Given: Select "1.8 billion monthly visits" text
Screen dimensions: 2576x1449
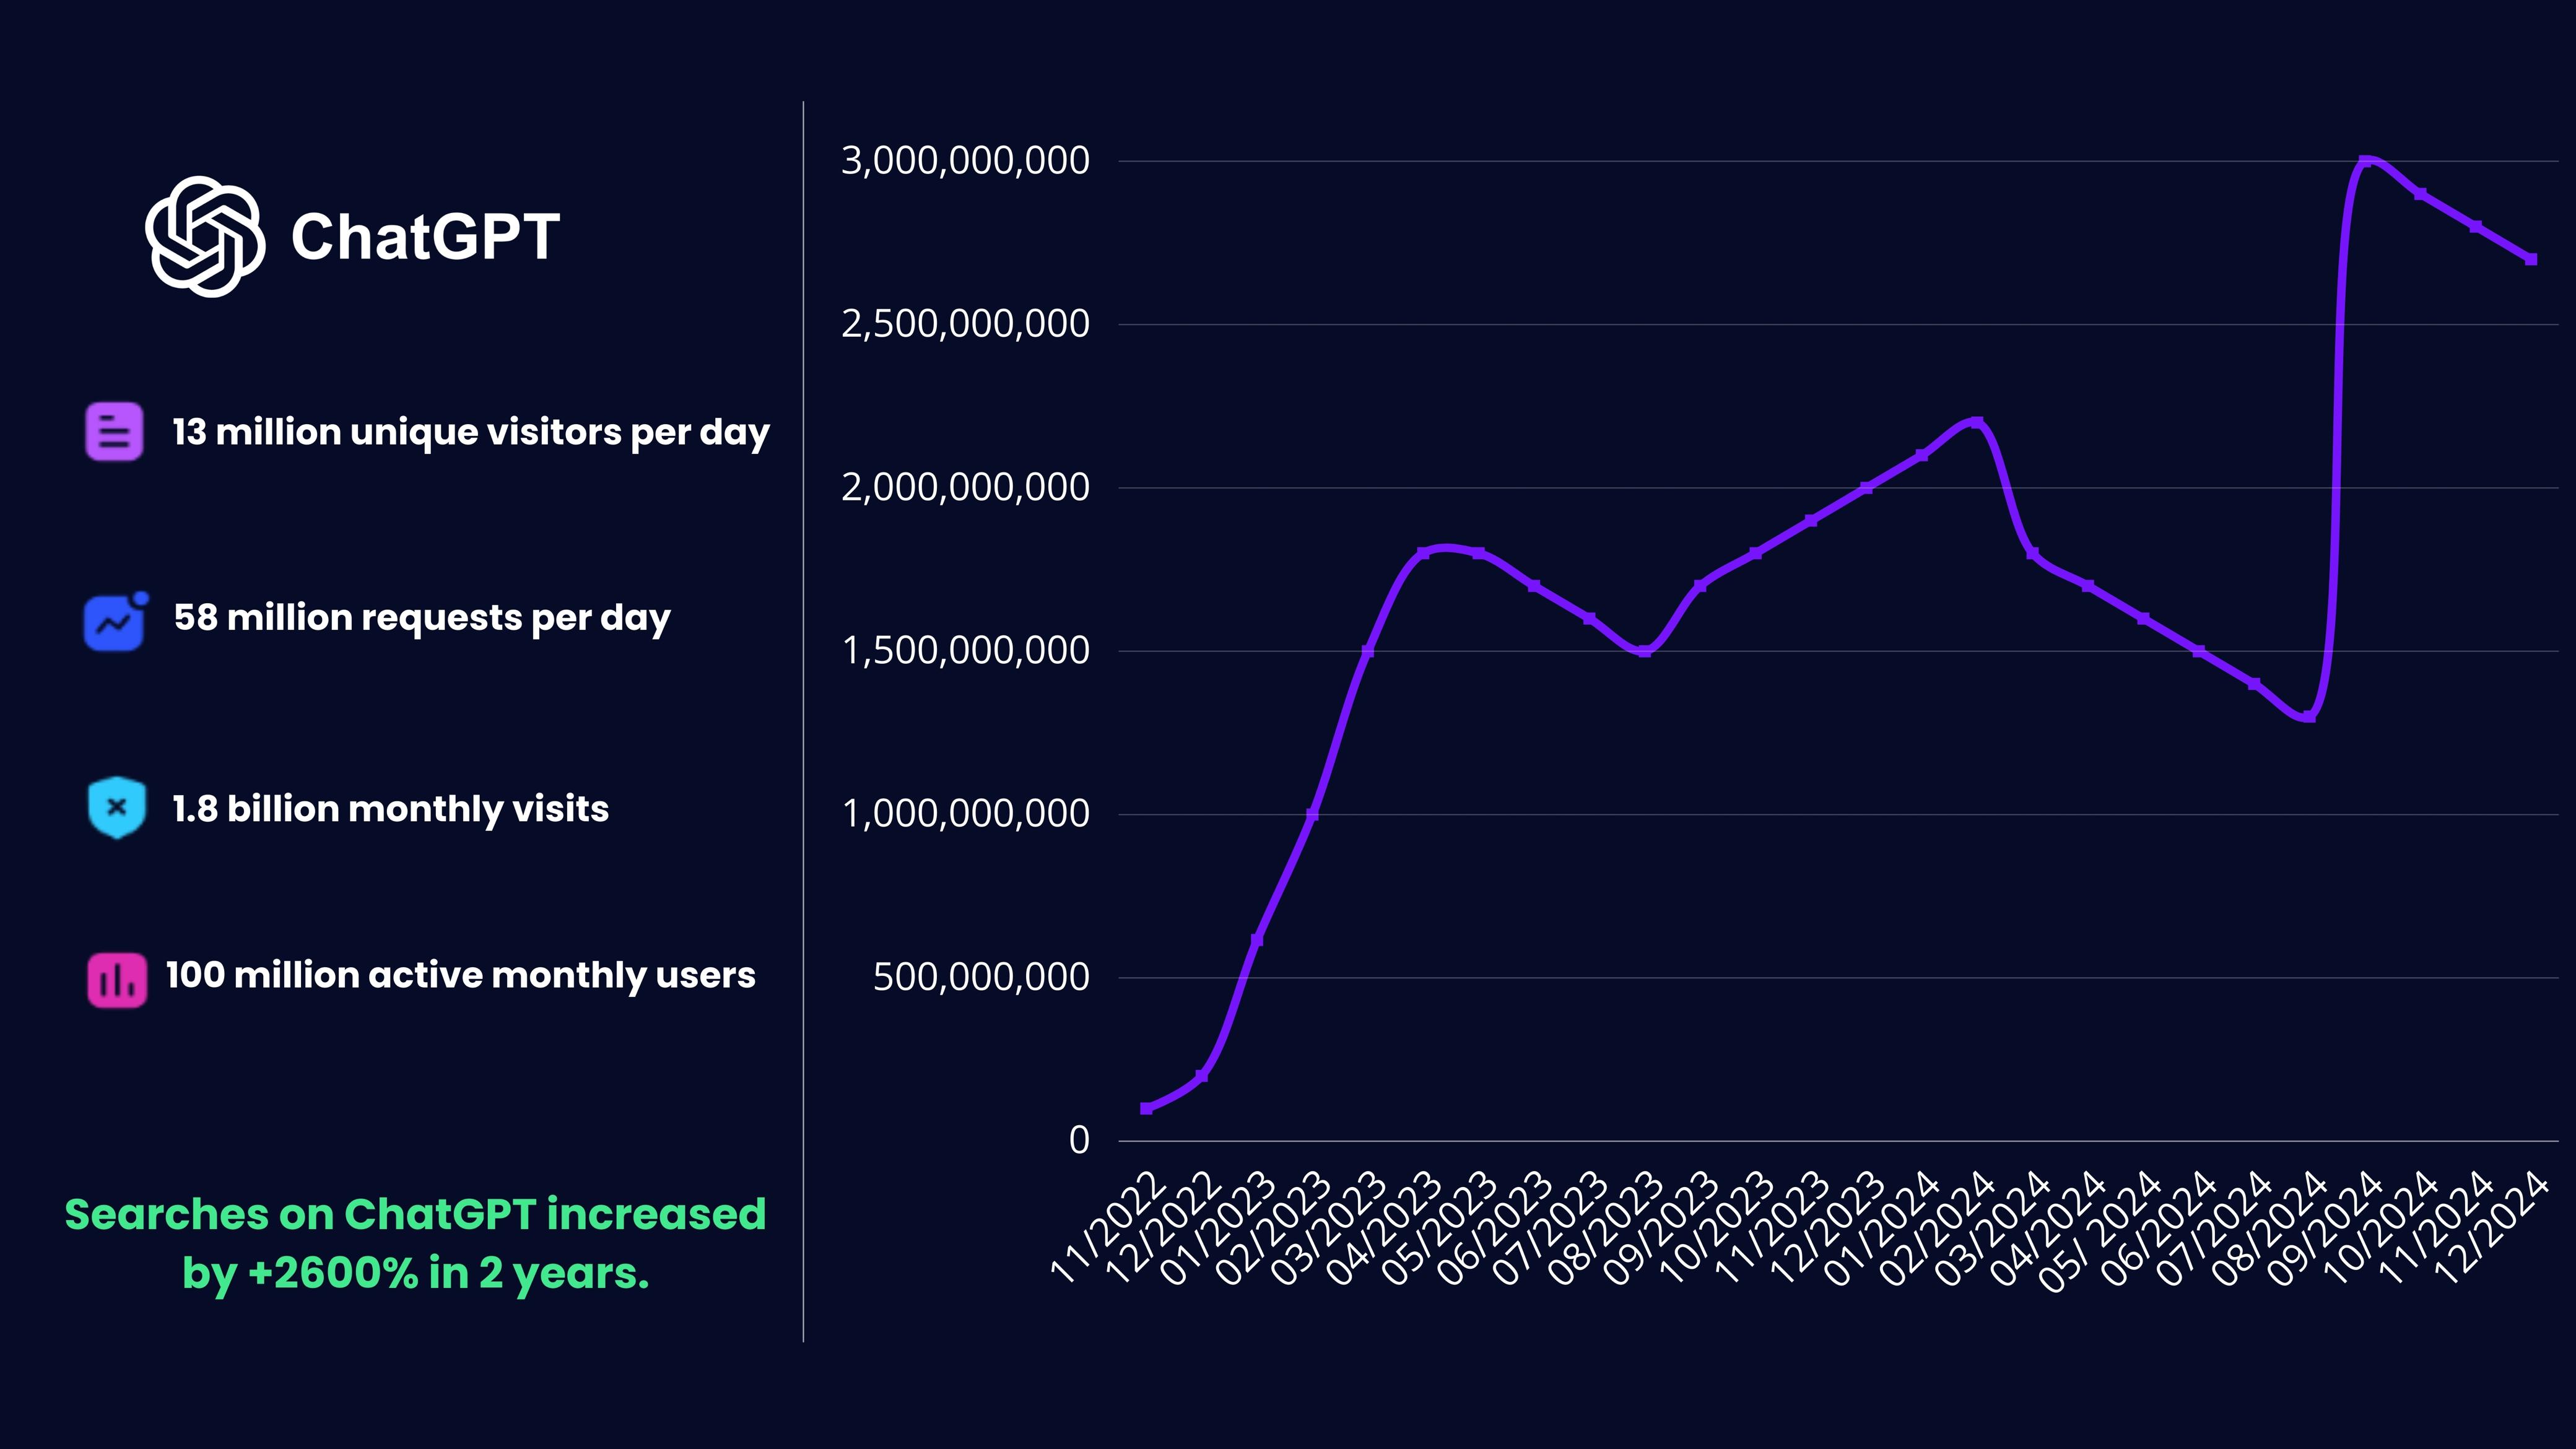Looking at the screenshot, I should [x=391, y=809].
